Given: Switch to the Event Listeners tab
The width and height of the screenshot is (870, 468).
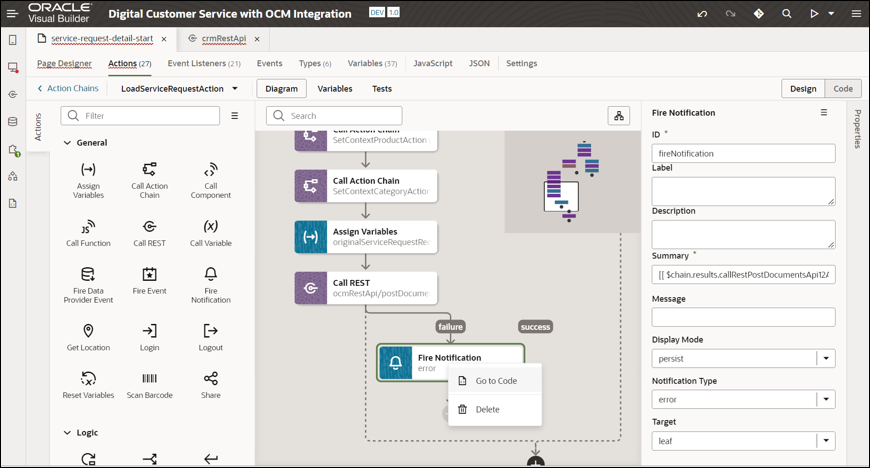Looking at the screenshot, I should (204, 63).
